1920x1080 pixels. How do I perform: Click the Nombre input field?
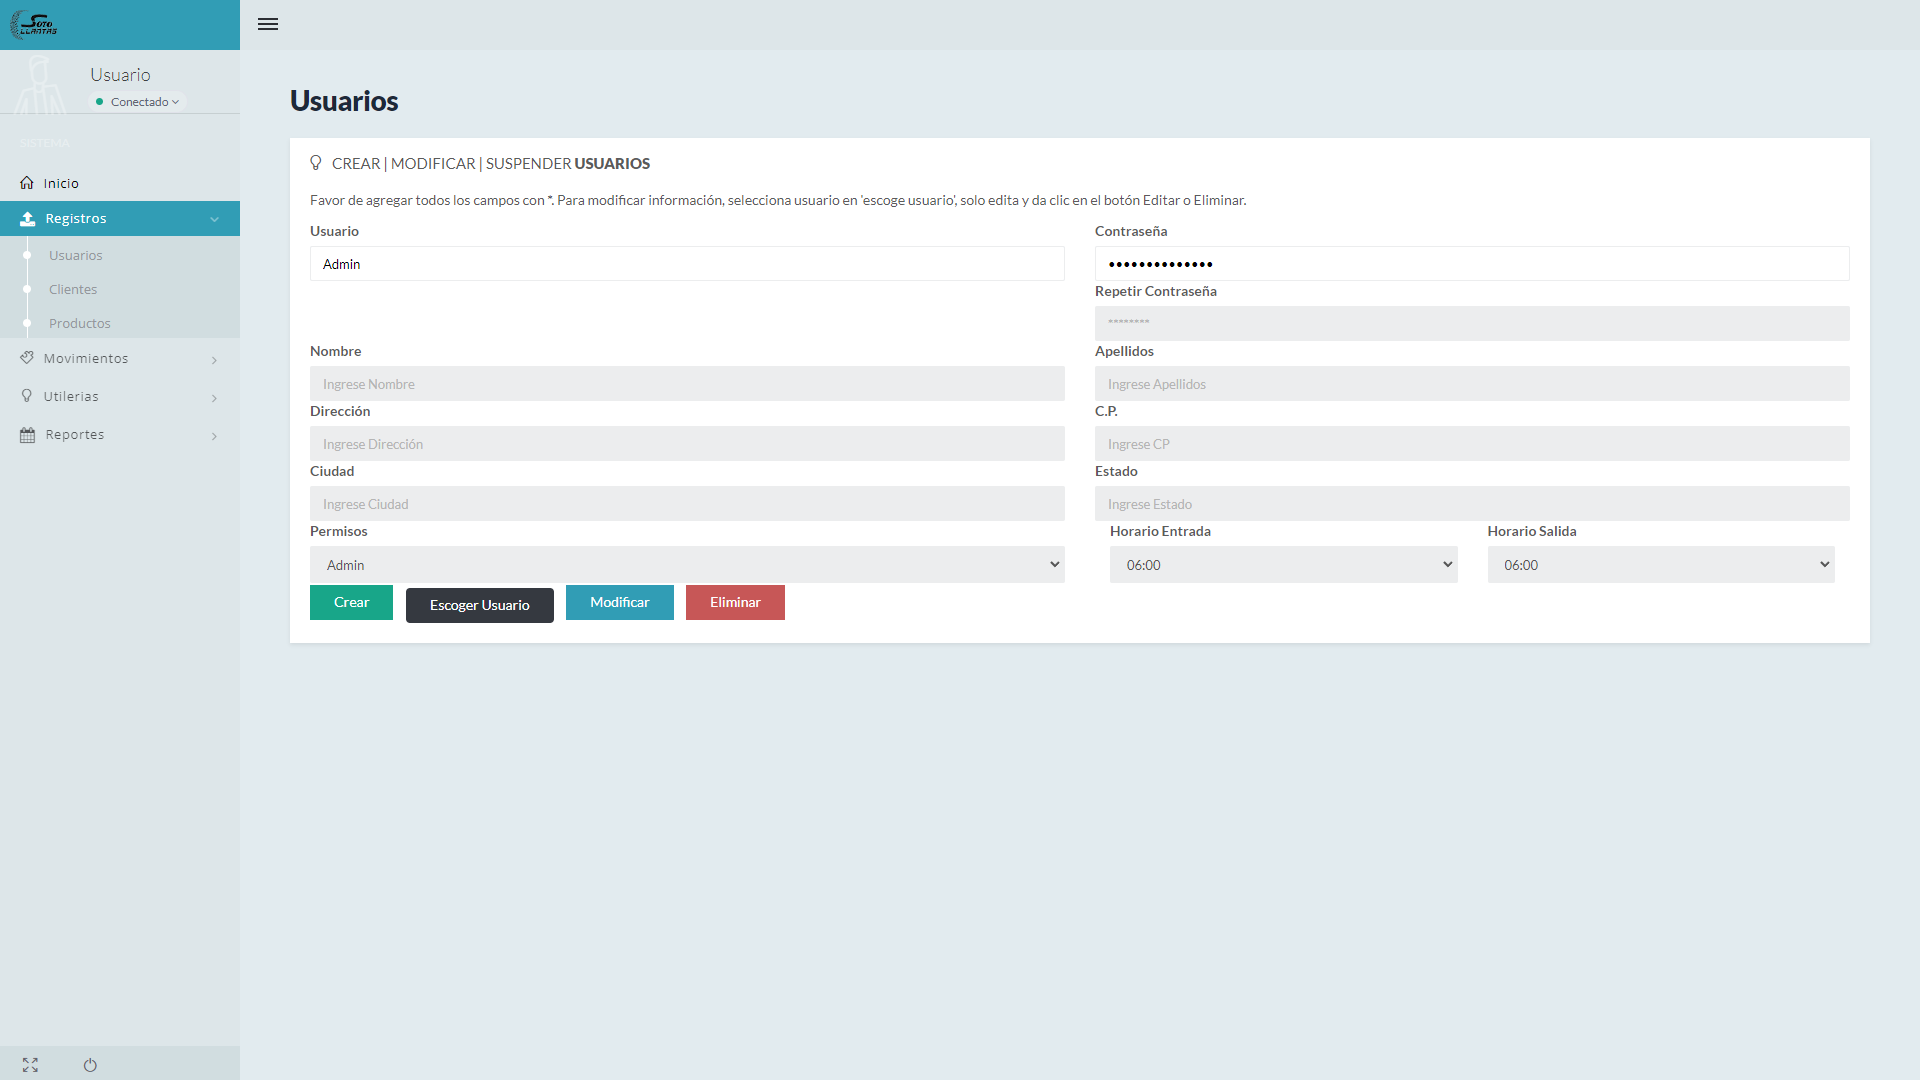pos(687,384)
